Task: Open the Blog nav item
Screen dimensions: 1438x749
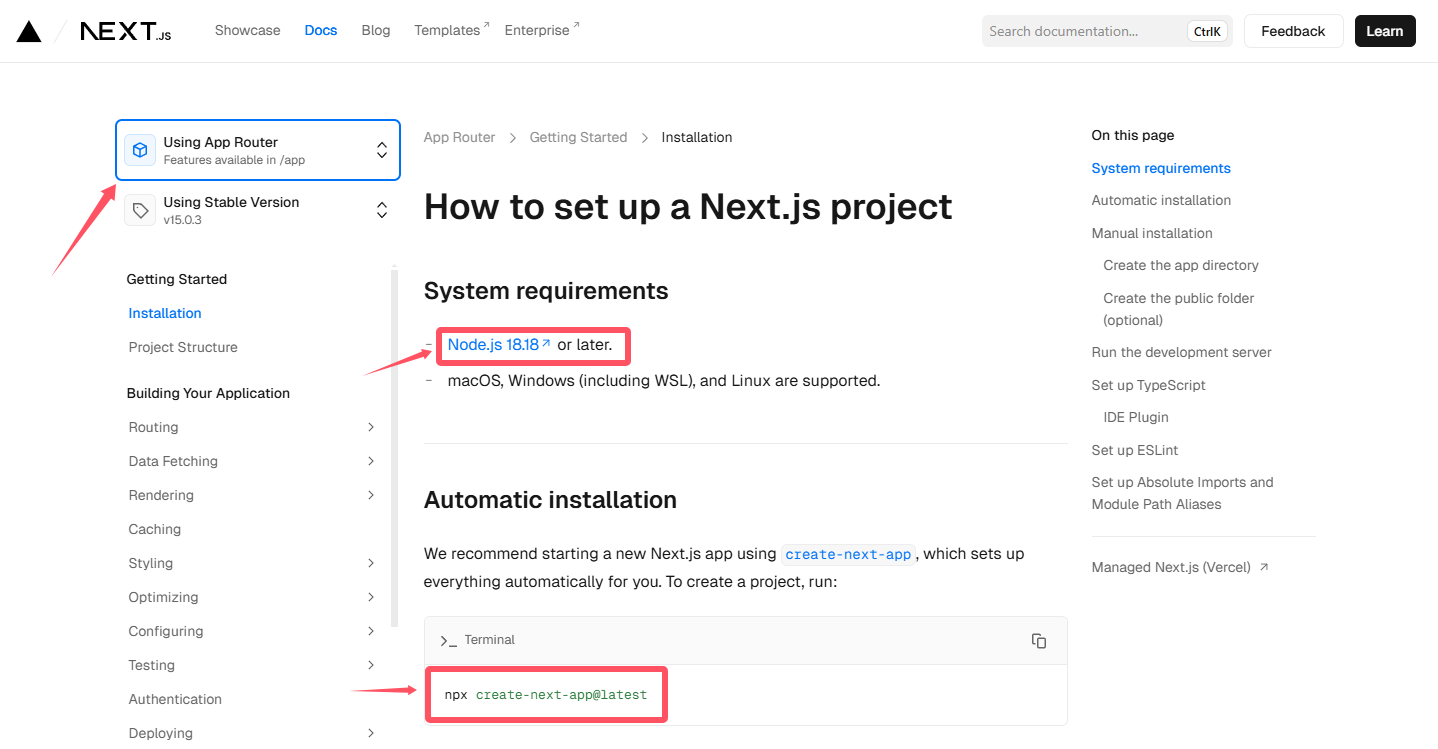Action: (376, 30)
